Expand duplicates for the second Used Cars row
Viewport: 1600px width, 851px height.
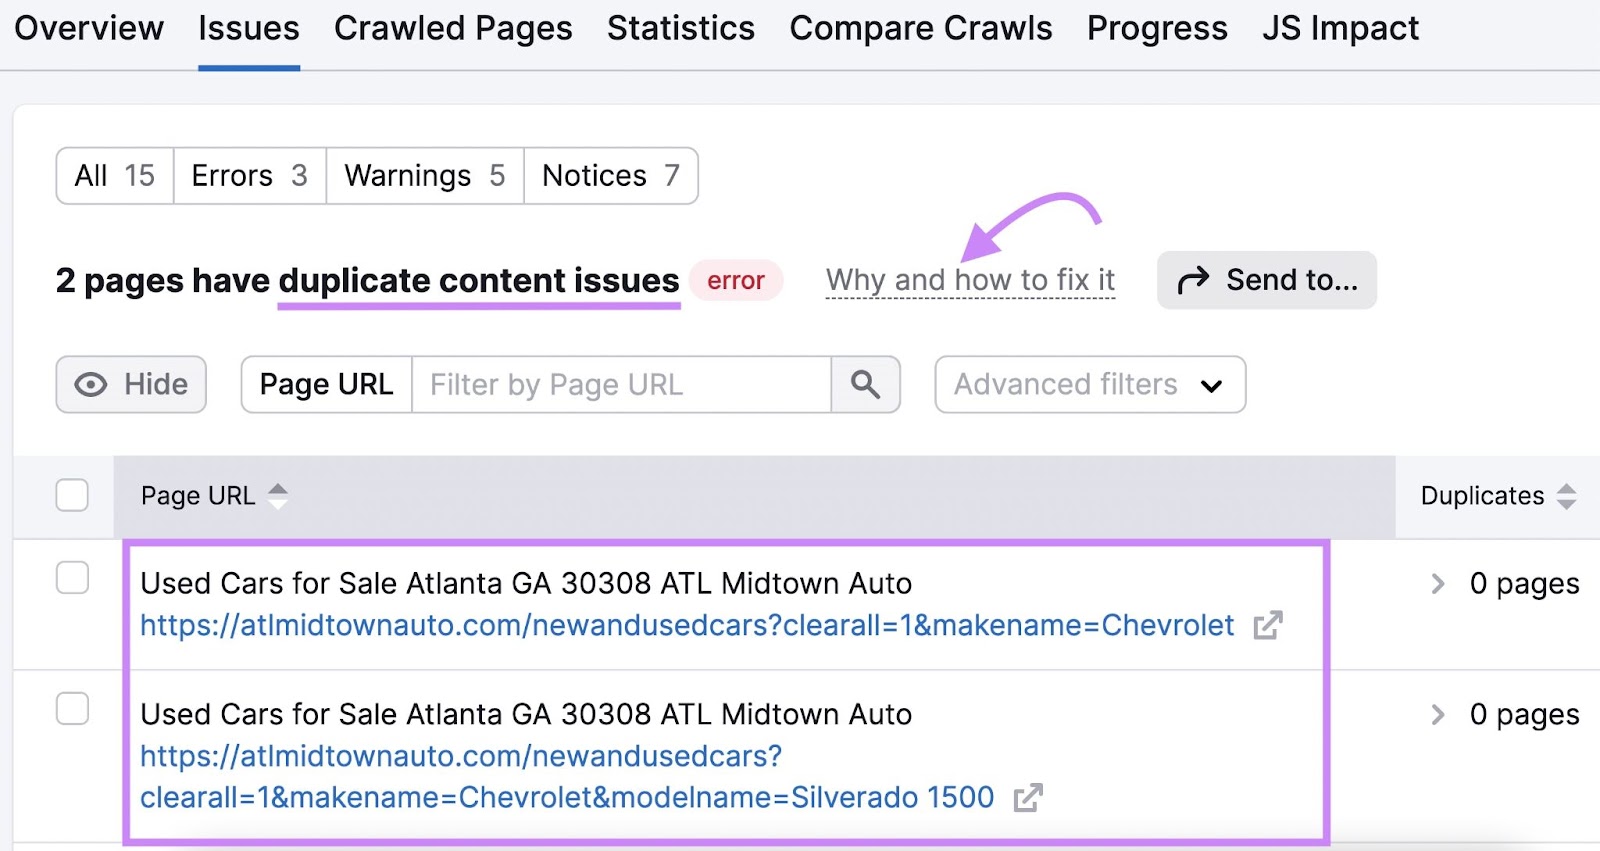[1437, 714]
